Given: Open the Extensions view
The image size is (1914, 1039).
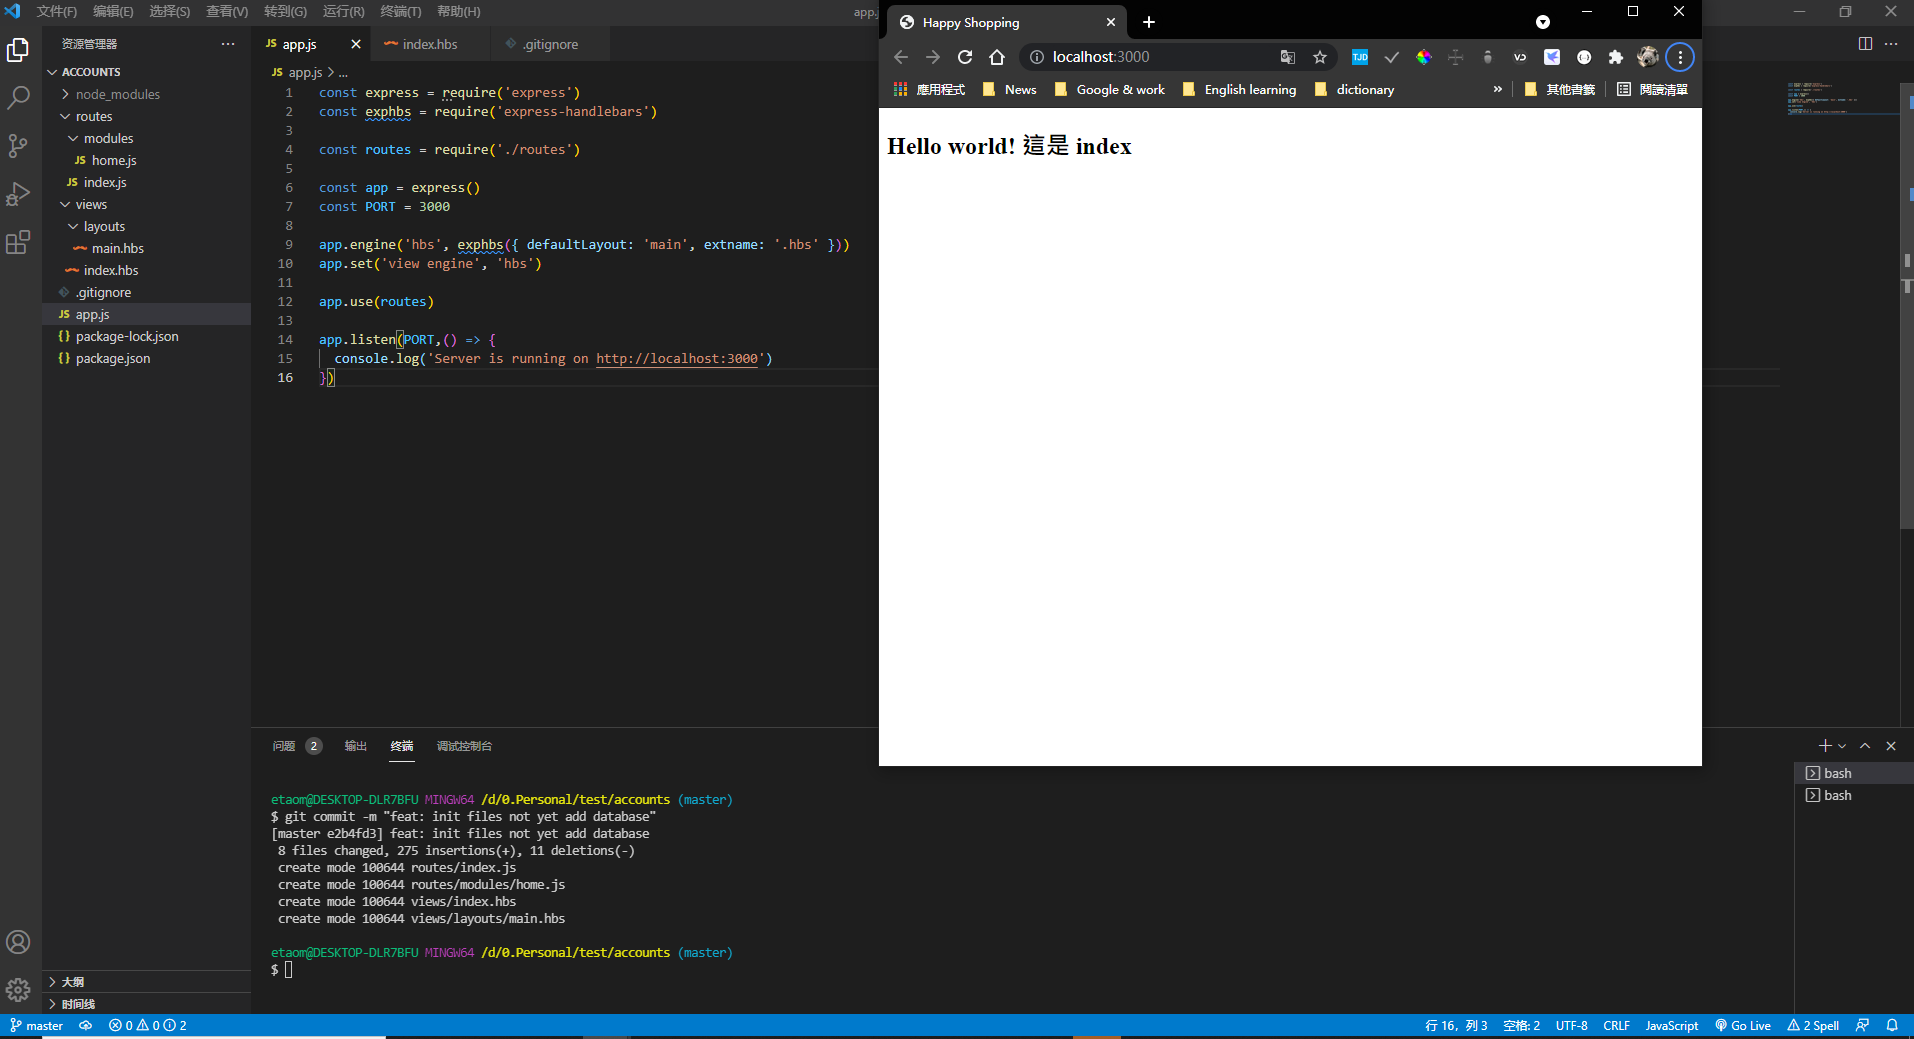Looking at the screenshot, I should point(18,242).
